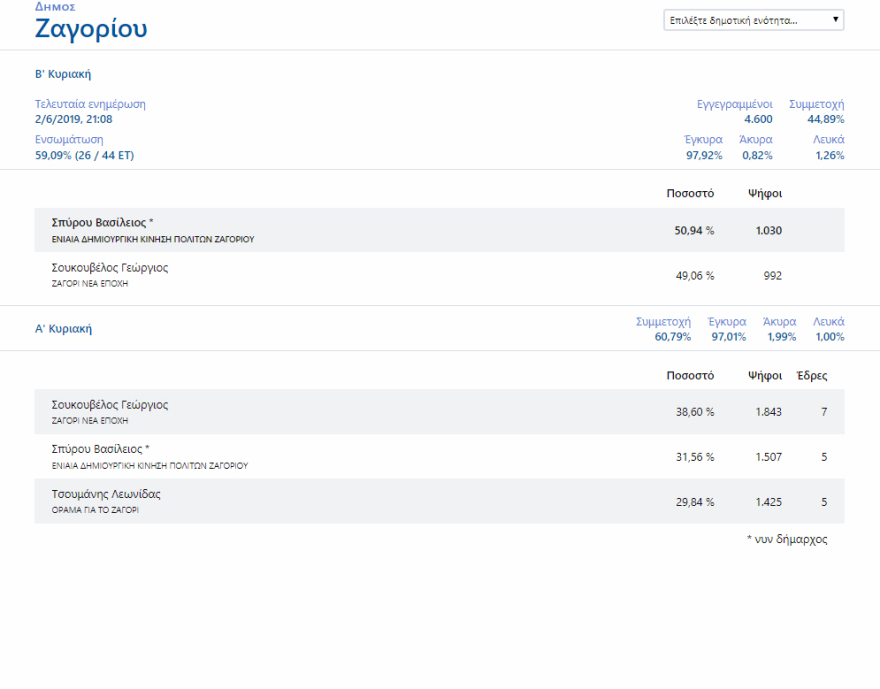
Task: Click Ψήφοι column header in second-round table
Action: (764, 193)
